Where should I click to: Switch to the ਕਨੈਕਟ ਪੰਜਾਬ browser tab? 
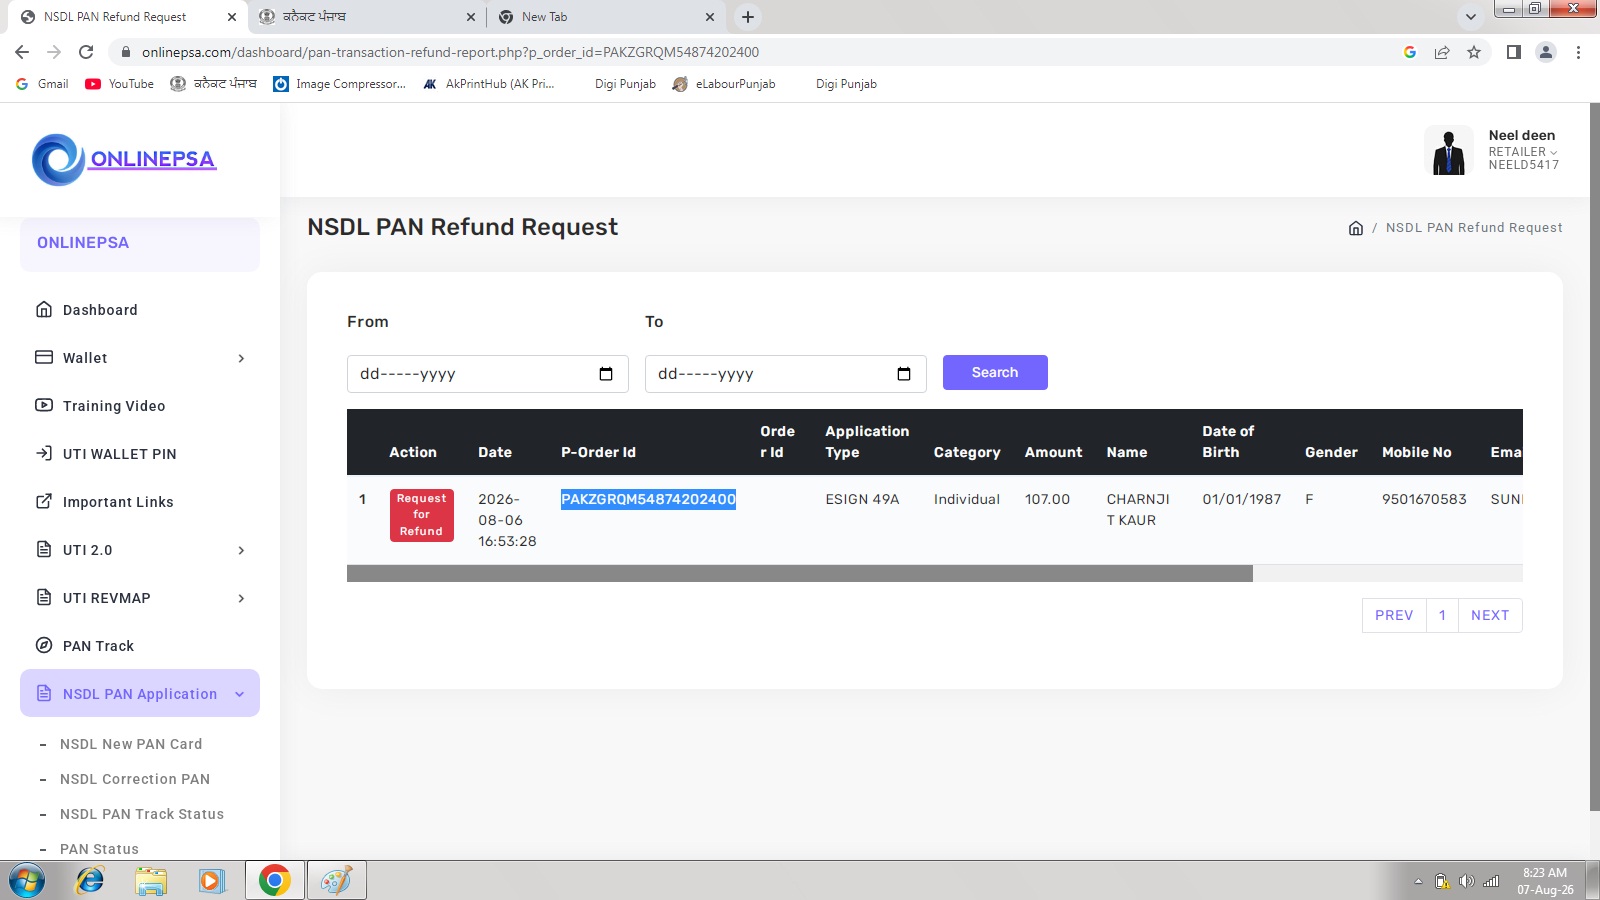[x=366, y=17]
